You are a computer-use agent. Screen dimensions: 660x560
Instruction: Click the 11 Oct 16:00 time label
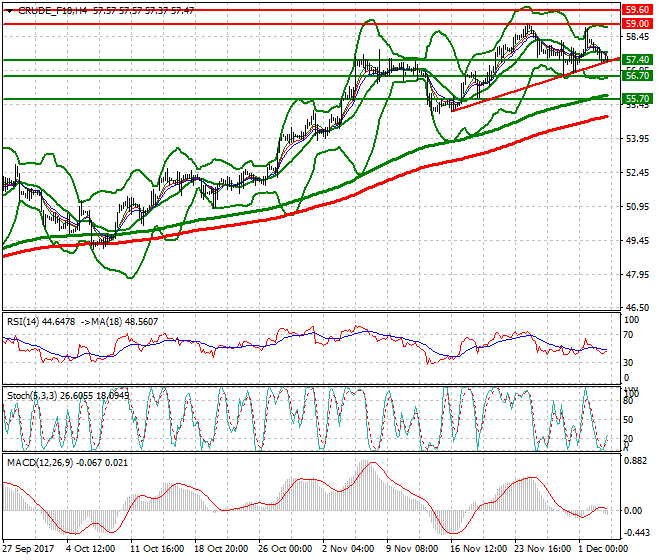point(157,549)
